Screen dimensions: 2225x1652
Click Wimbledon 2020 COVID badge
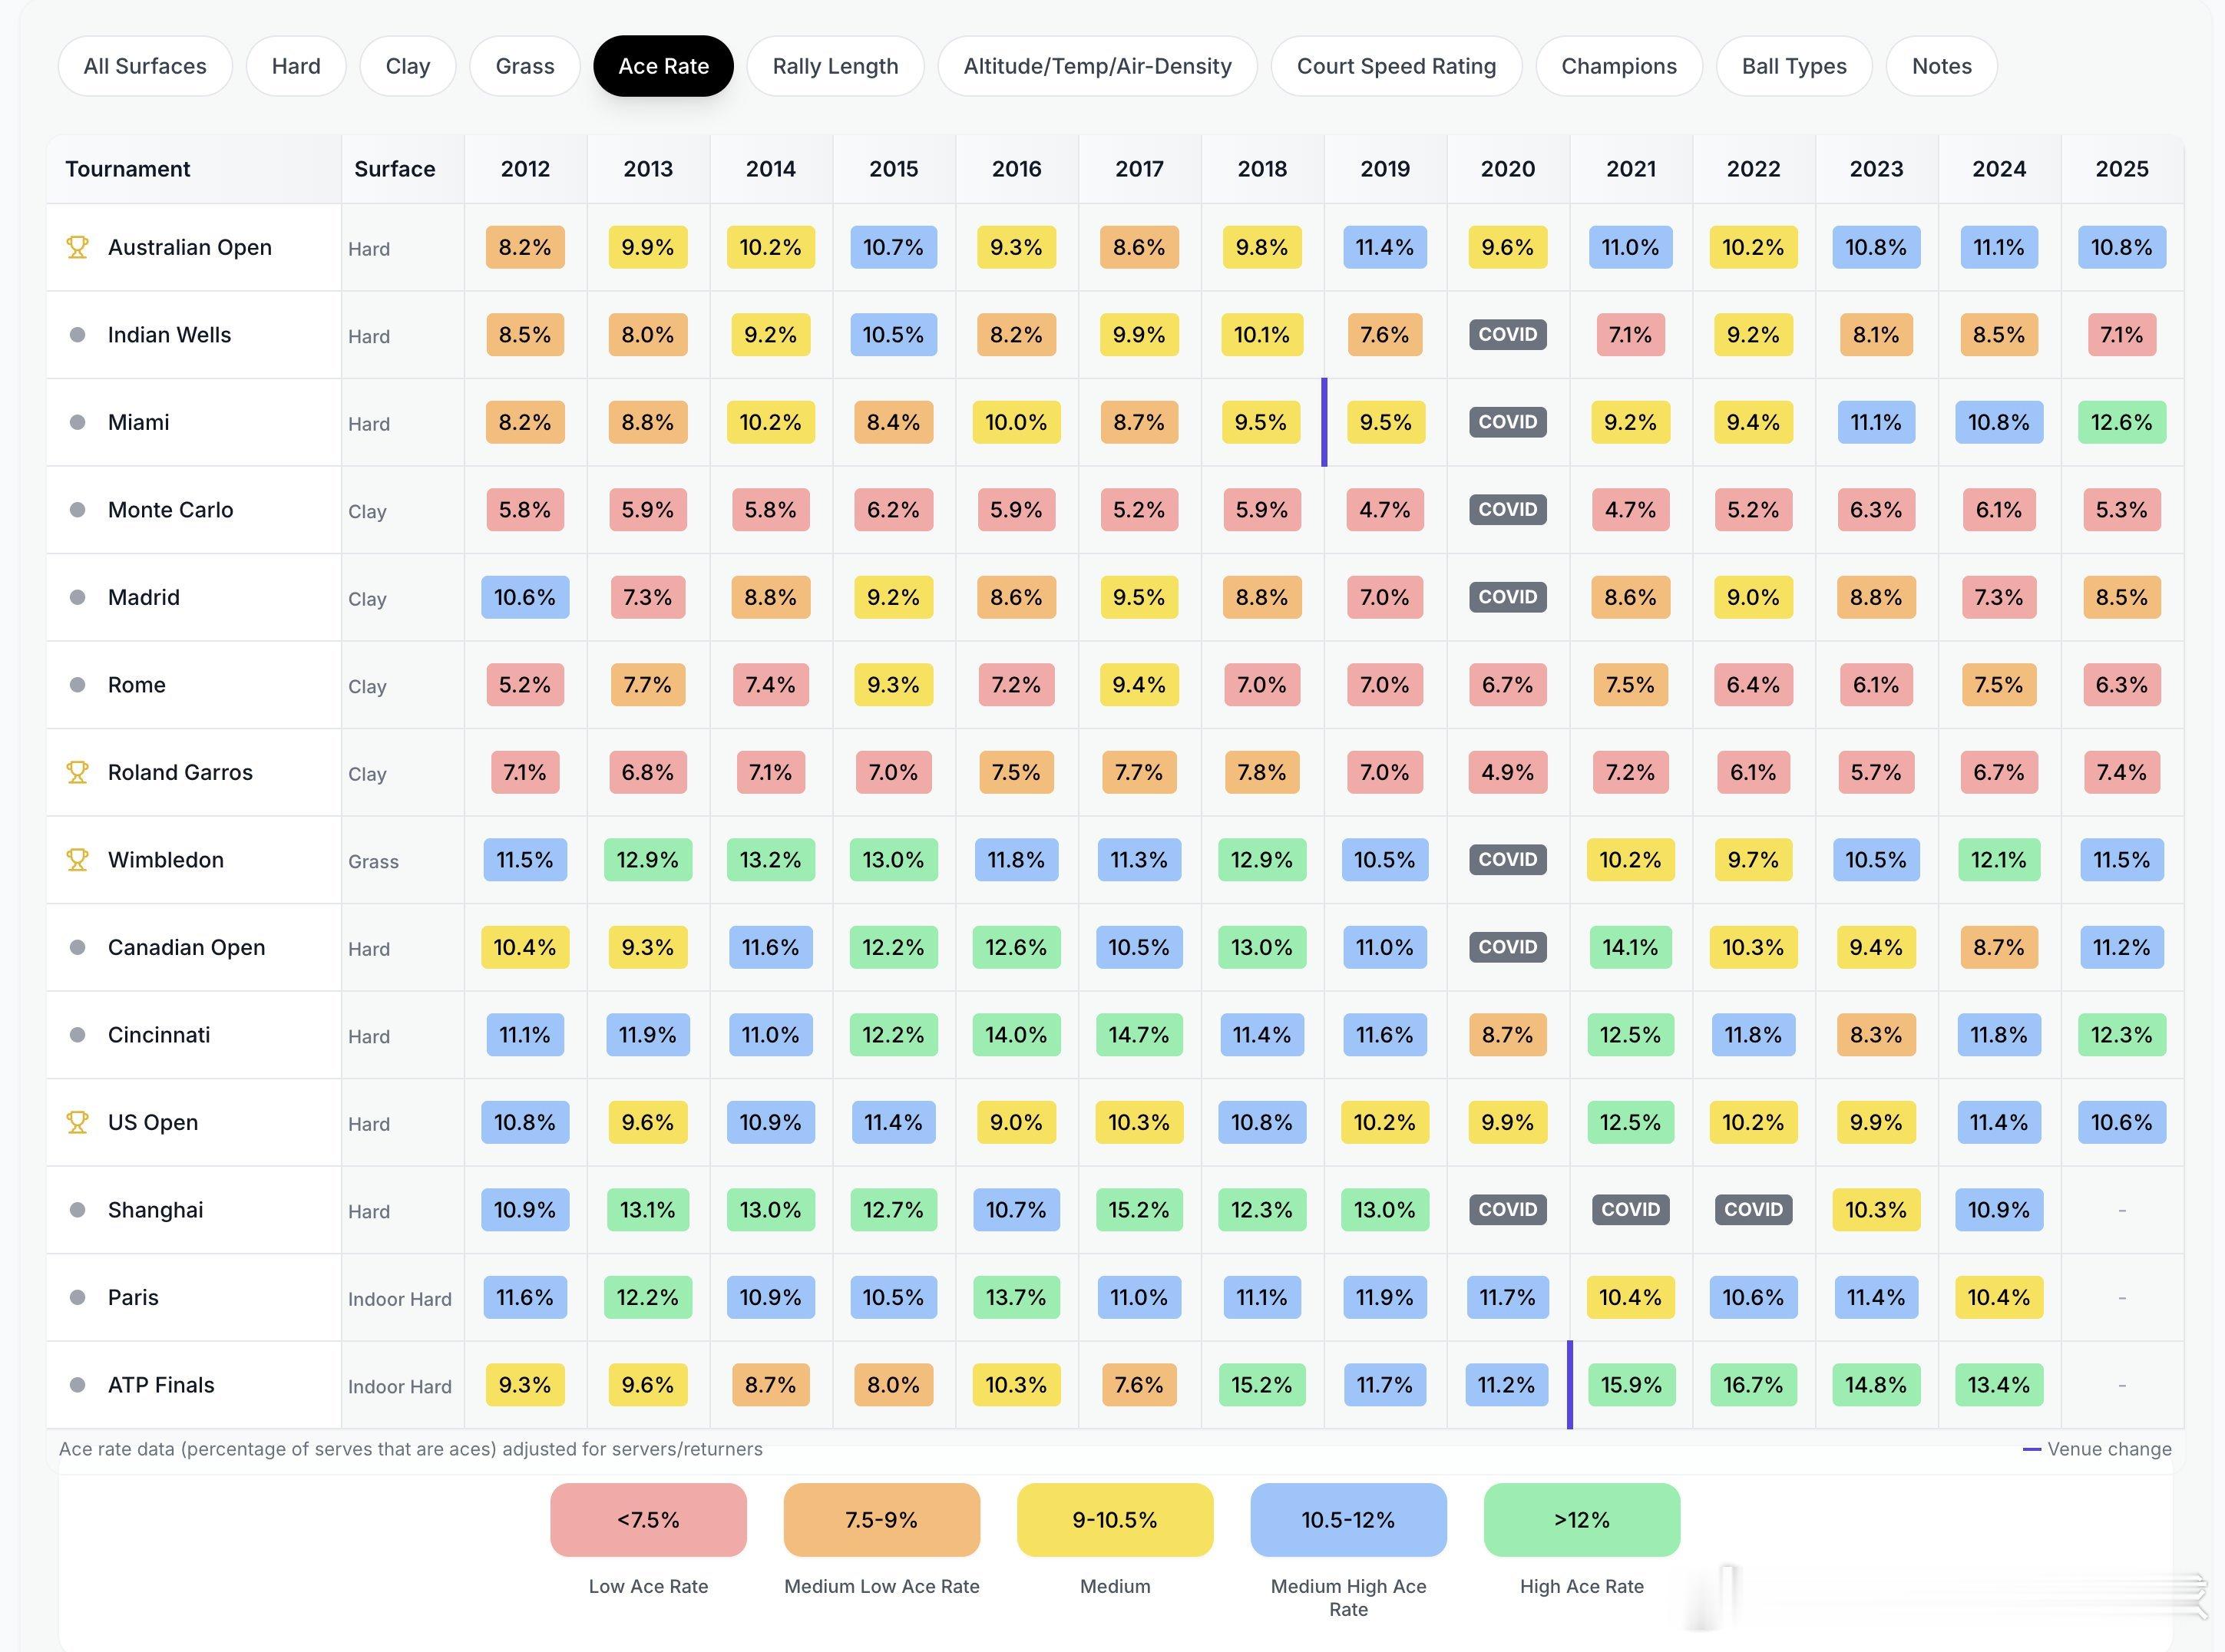(1508, 860)
